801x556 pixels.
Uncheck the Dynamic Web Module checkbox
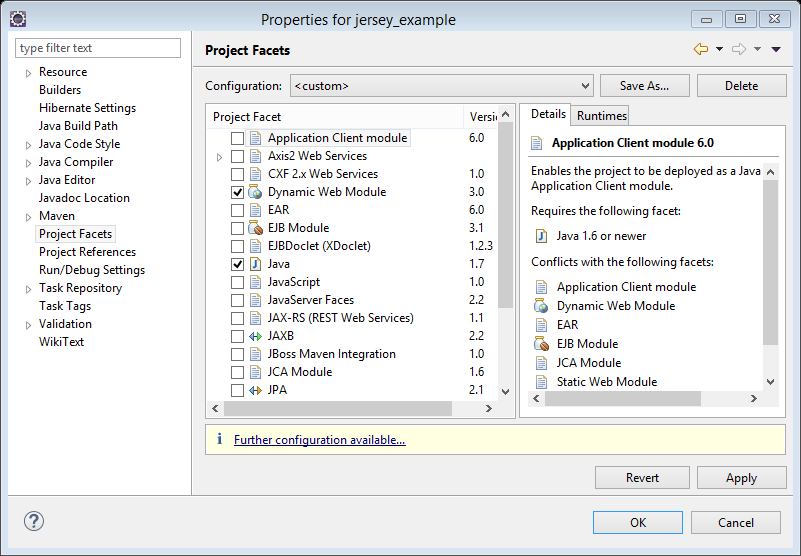tap(237, 192)
